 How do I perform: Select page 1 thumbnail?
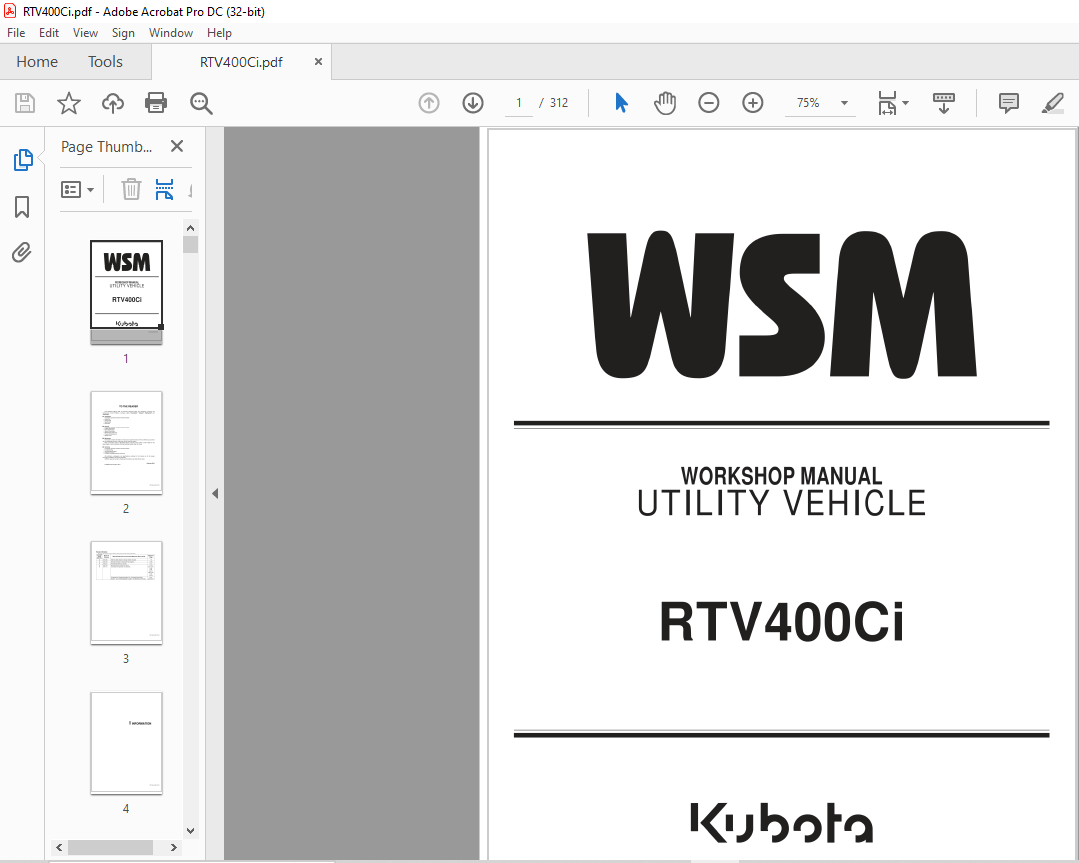[126, 292]
